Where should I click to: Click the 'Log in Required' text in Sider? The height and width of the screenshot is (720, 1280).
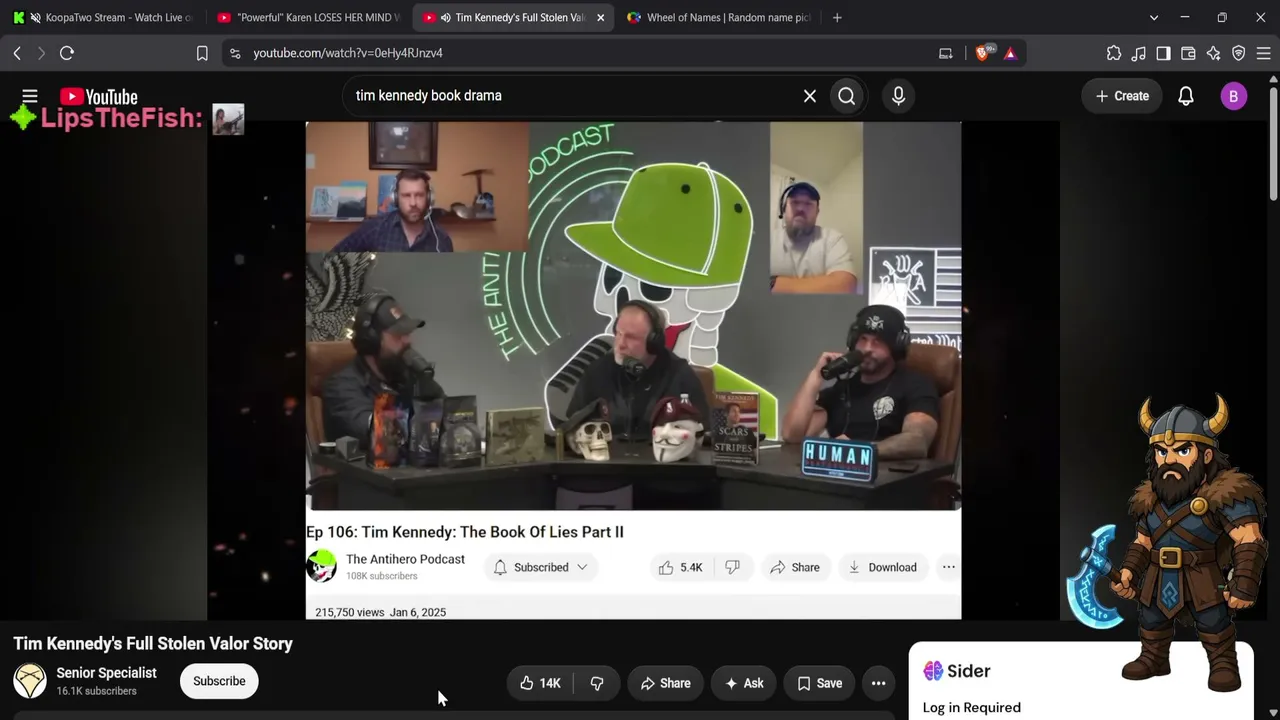click(971, 708)
